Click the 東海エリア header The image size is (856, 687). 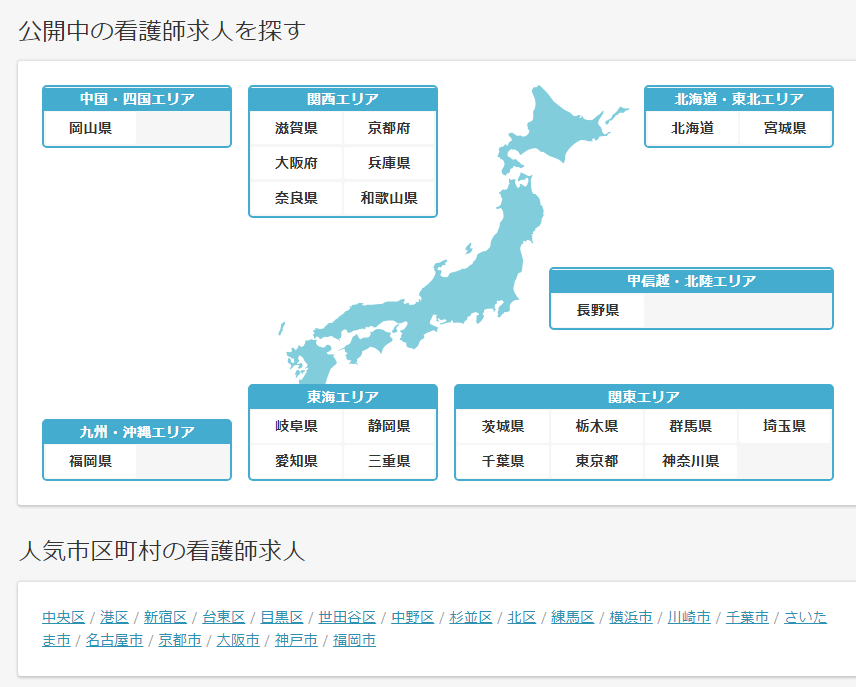click(343, 396)
